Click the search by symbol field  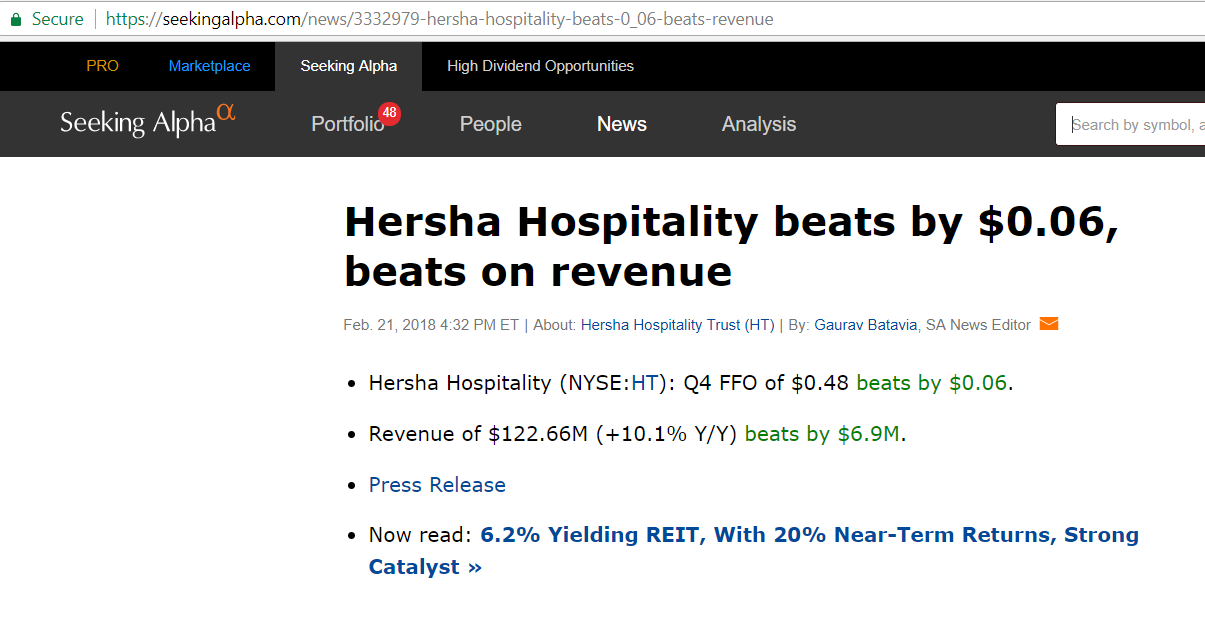tap(1130, 124)
